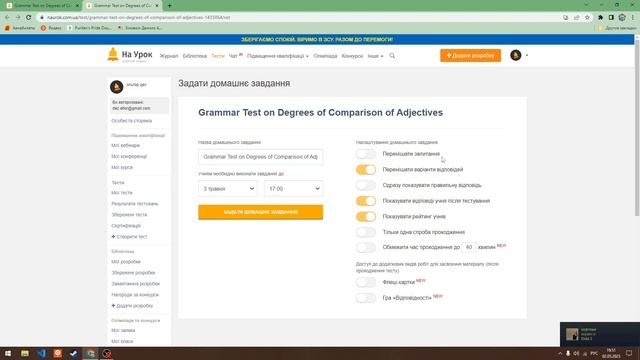
Task: Enable the 'Гра Відповідності' switch
Action: 366,298
